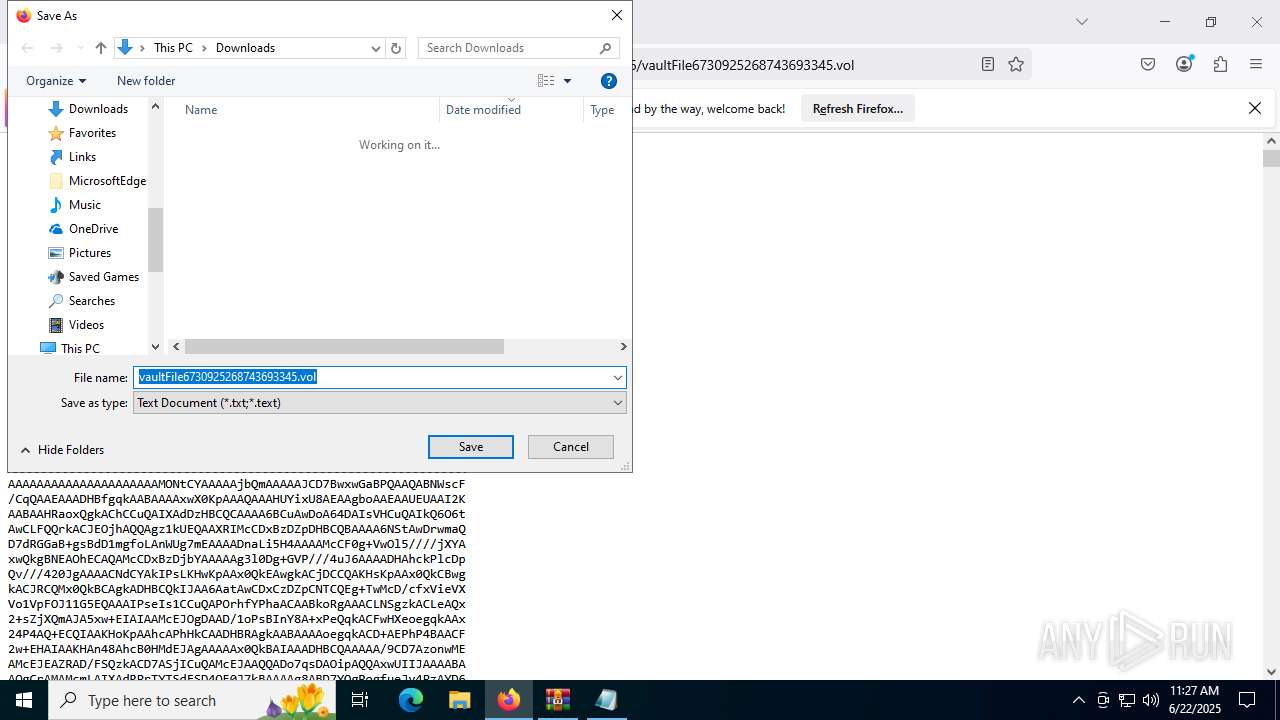This screenshot has height=720, width=1280.
Task: Open the Save as type combo box
Action: click(379, 403)
